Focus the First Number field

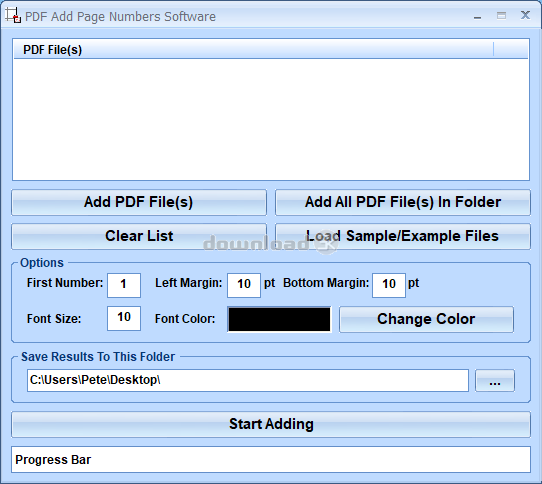coord(124,285)
